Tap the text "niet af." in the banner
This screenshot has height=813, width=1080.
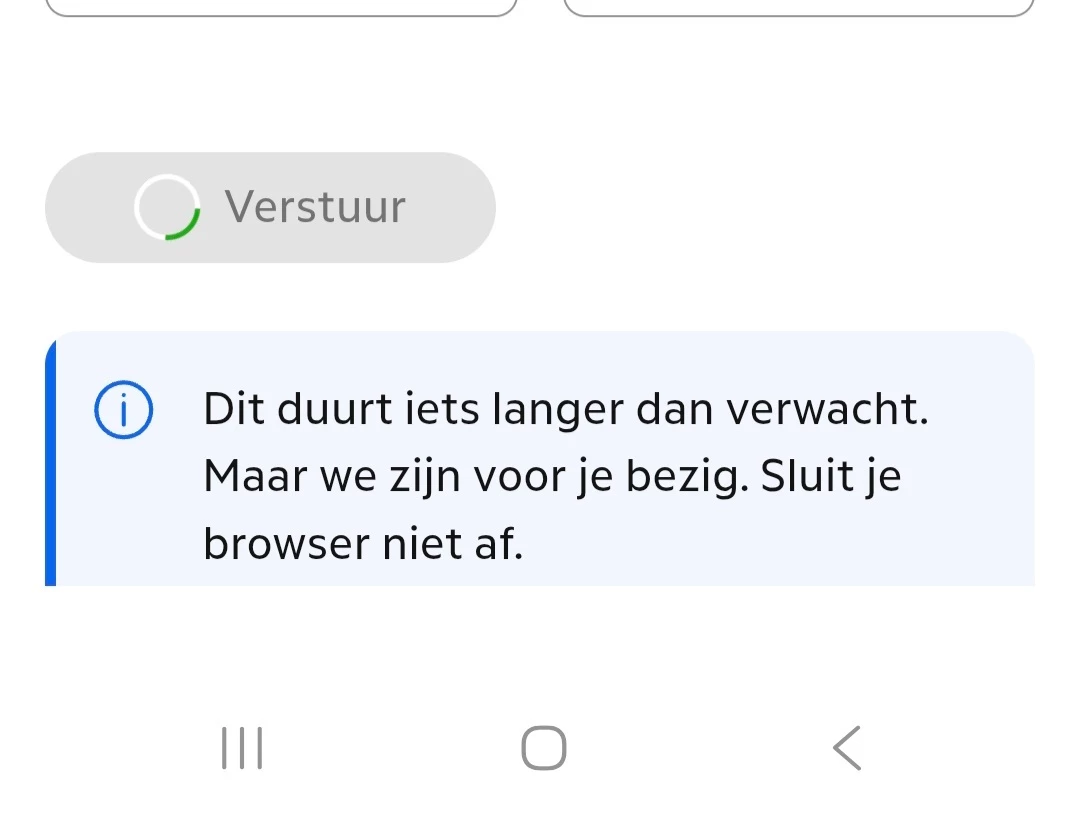coord(452,545)
